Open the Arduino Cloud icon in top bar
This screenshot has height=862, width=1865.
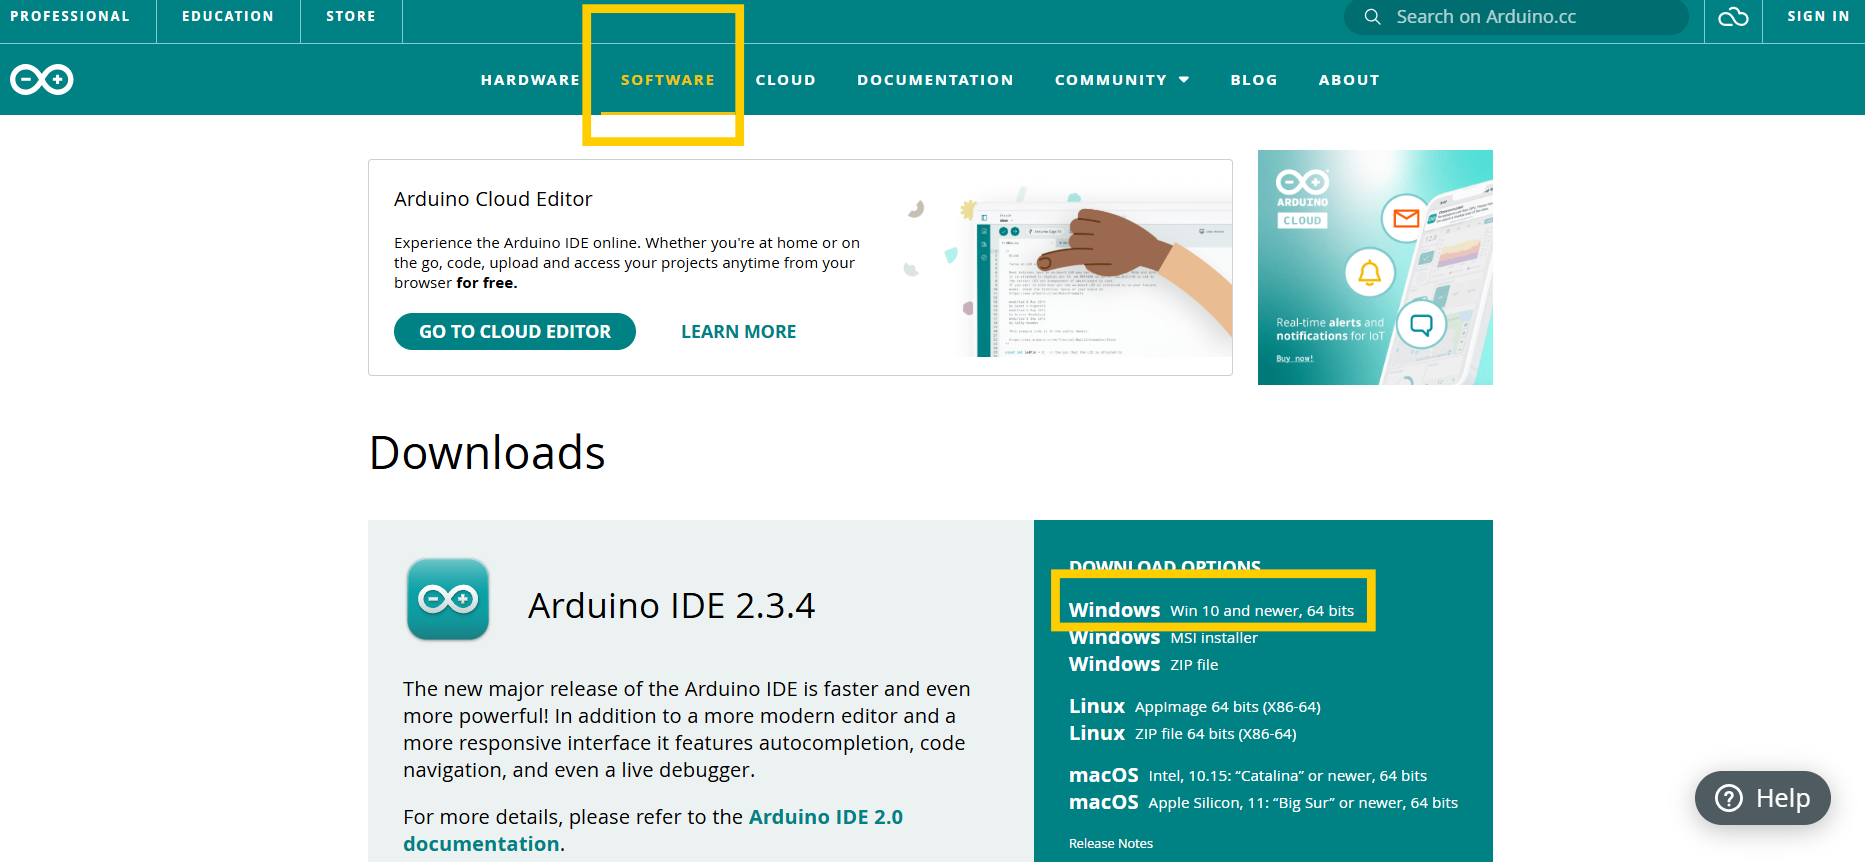(x=1733, y=17)
